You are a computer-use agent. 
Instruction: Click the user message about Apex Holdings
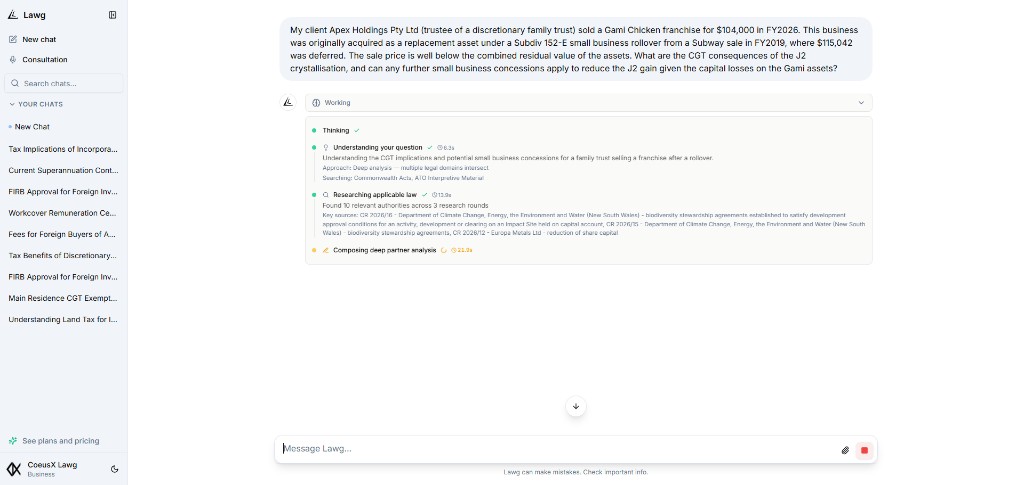(x=575, y=49)
